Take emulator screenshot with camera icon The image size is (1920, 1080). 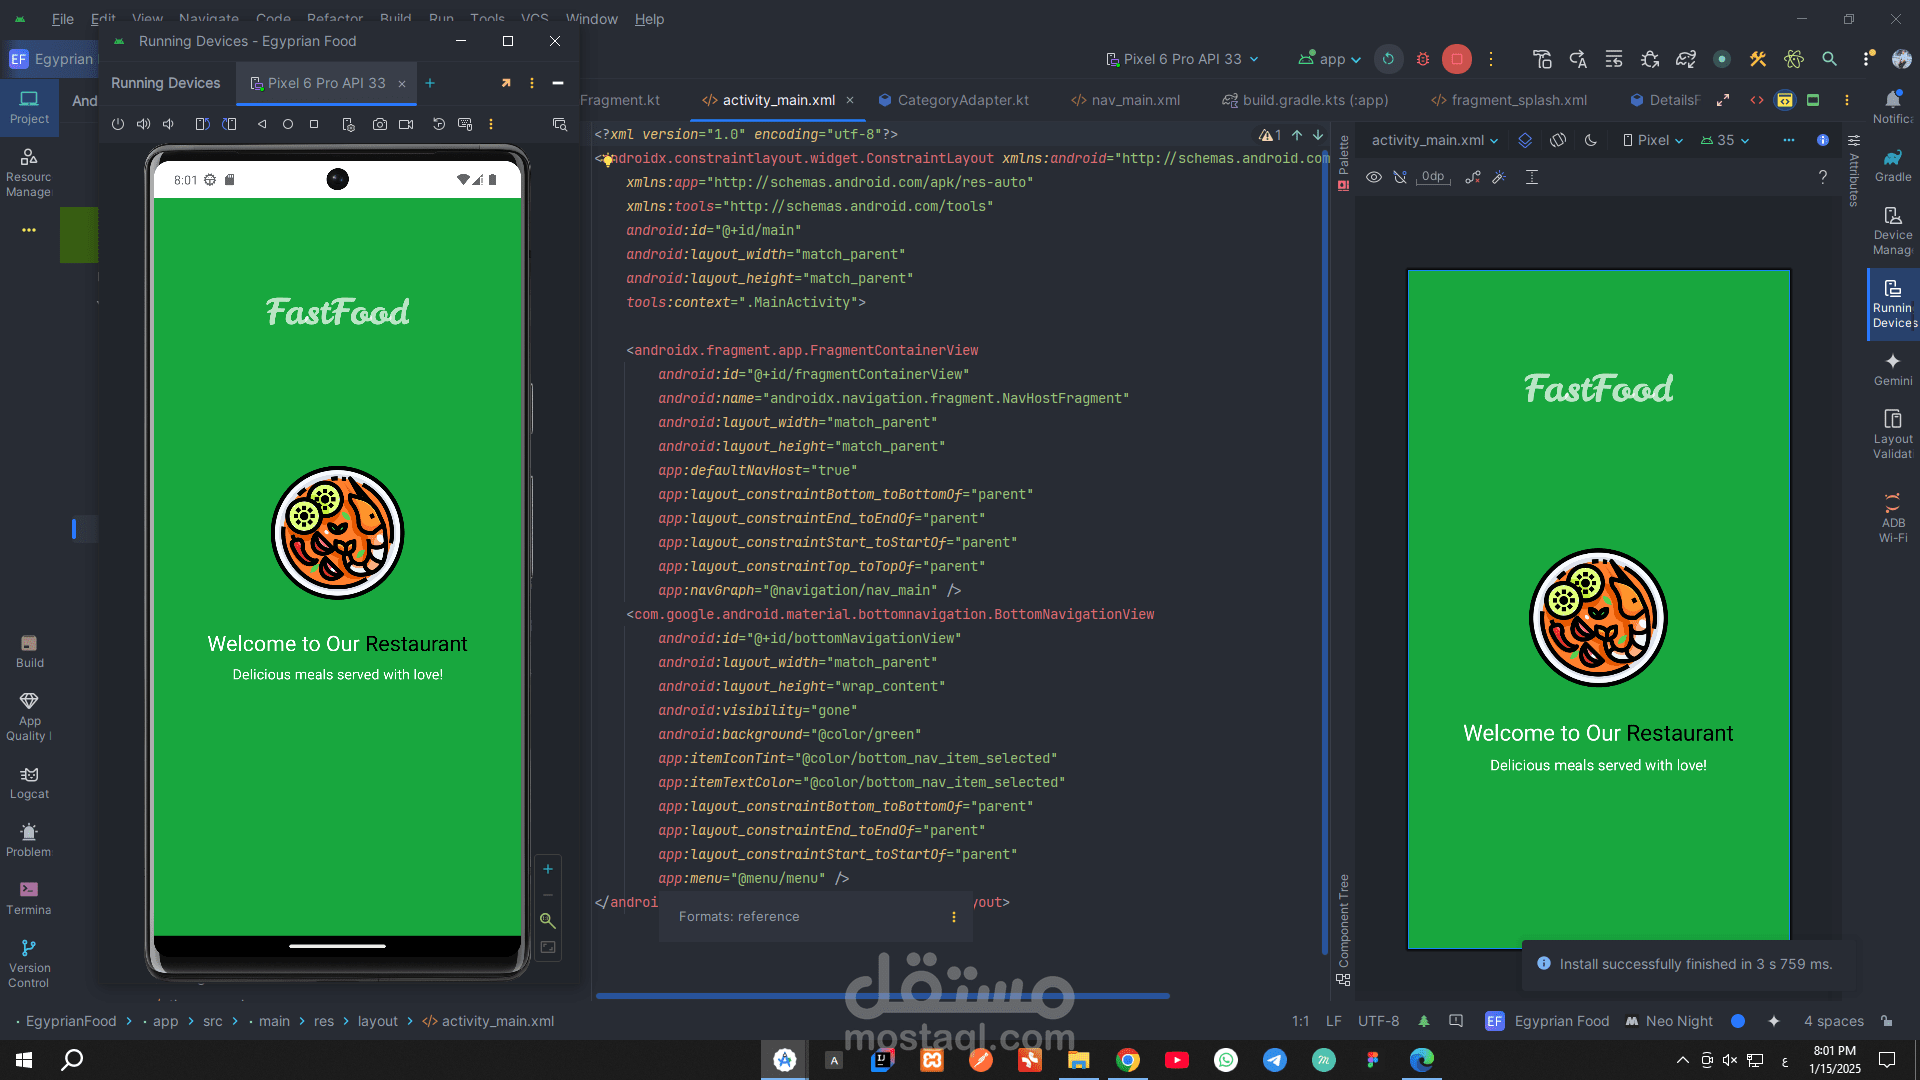tap(380, 125)
